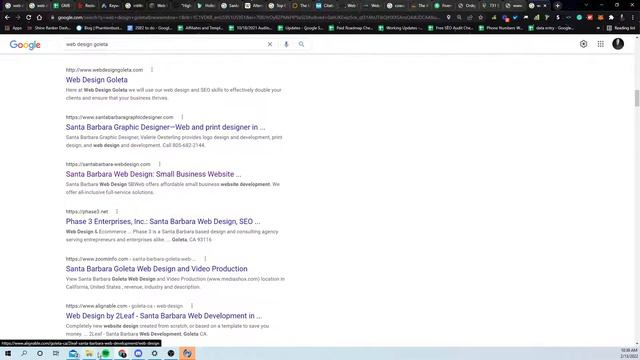The width and height of the screenshot is (640, 360).
Task: Open more options for zoominfo.com result
Action: [x=205, y=259]
